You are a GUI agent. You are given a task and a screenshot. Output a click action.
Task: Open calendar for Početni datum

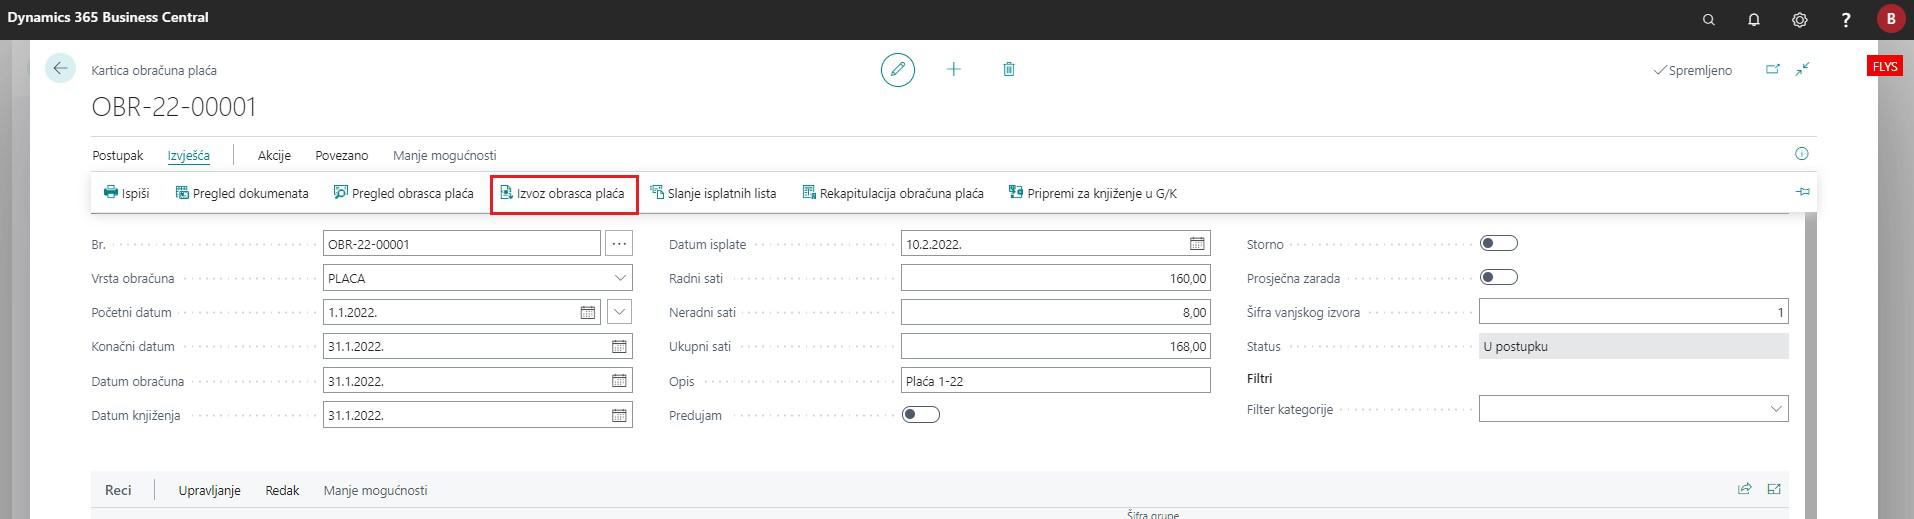[x=588, y=312]
